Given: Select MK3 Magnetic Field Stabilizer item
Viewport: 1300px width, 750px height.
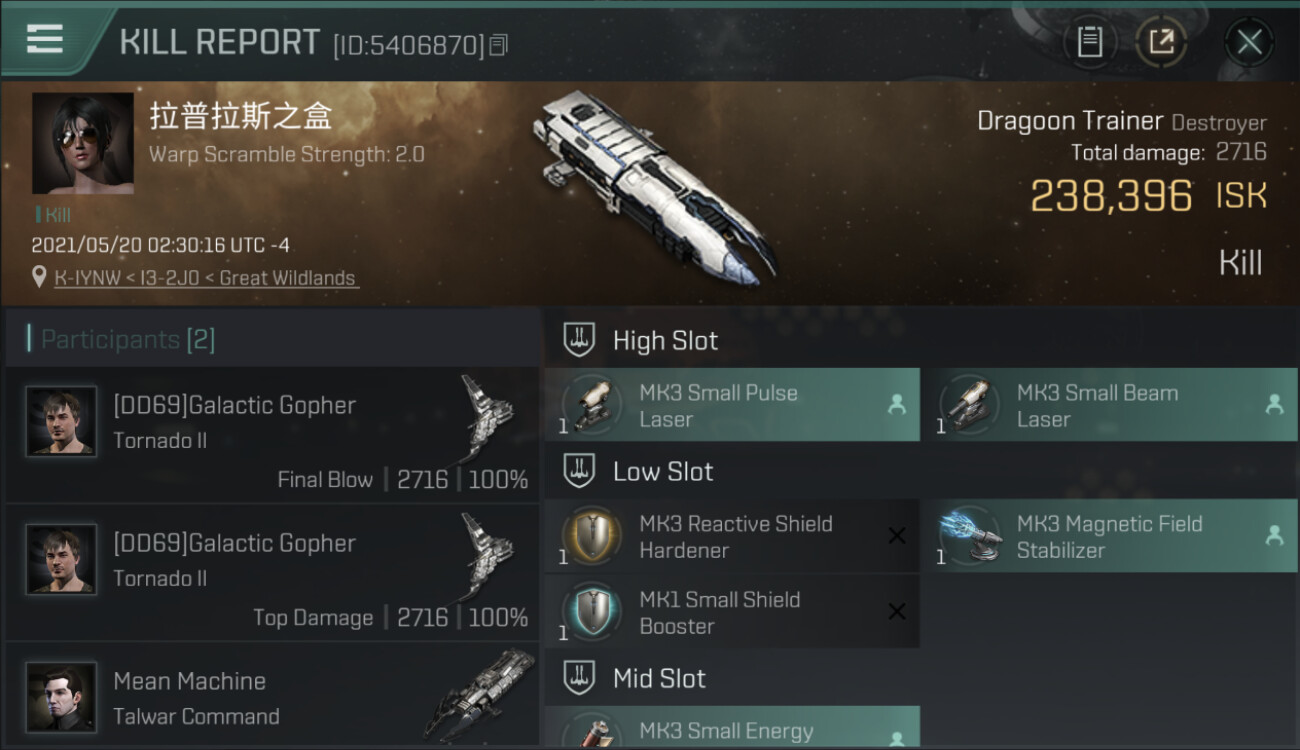Looking at the screenshot, I should click(1110, 536).
